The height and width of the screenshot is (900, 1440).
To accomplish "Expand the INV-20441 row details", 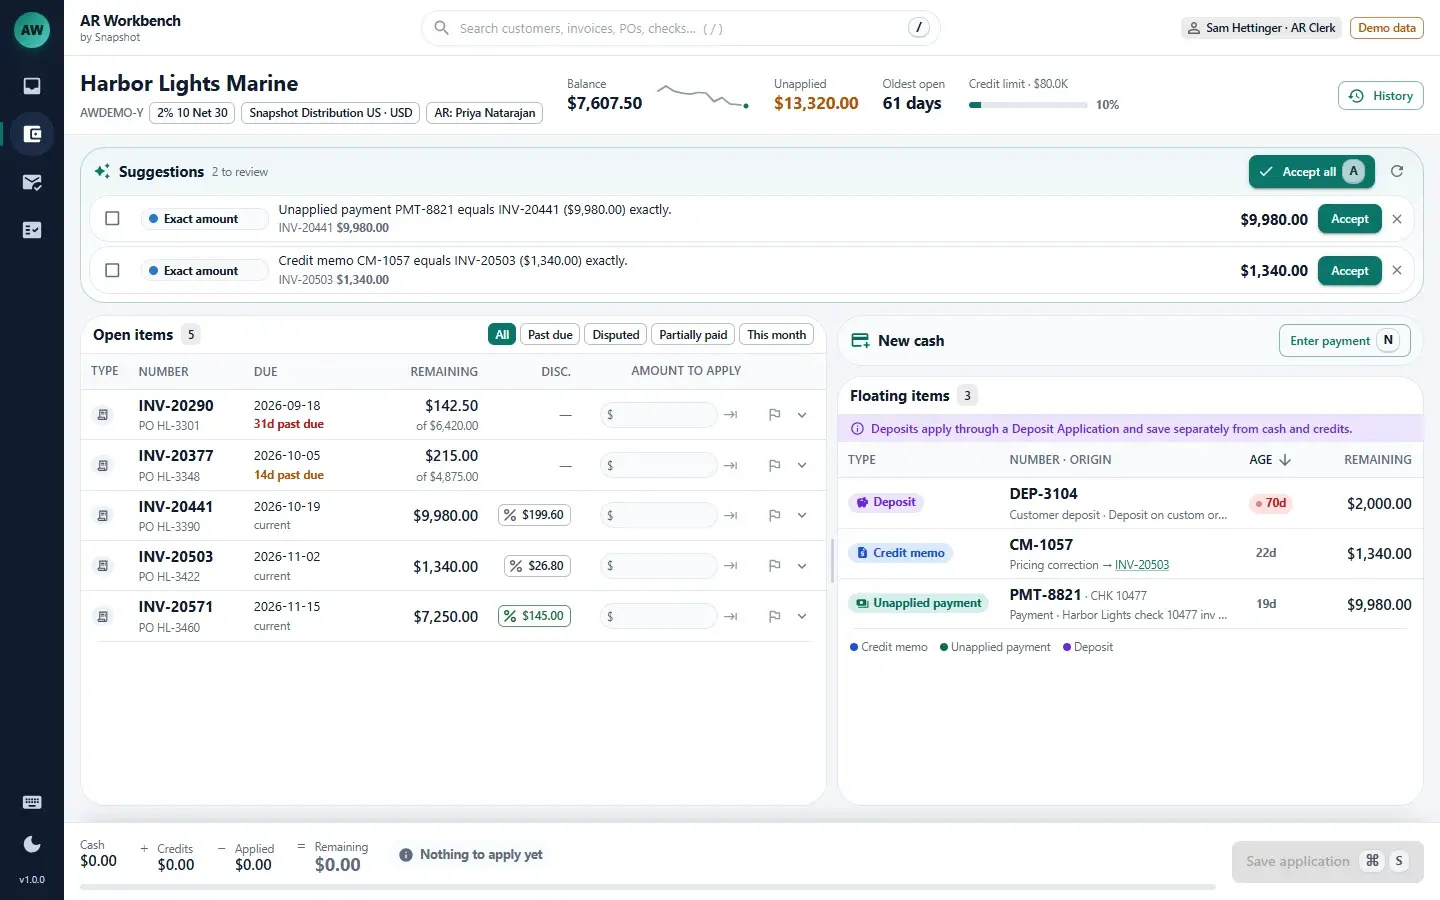I will click(x=802, y=515).
